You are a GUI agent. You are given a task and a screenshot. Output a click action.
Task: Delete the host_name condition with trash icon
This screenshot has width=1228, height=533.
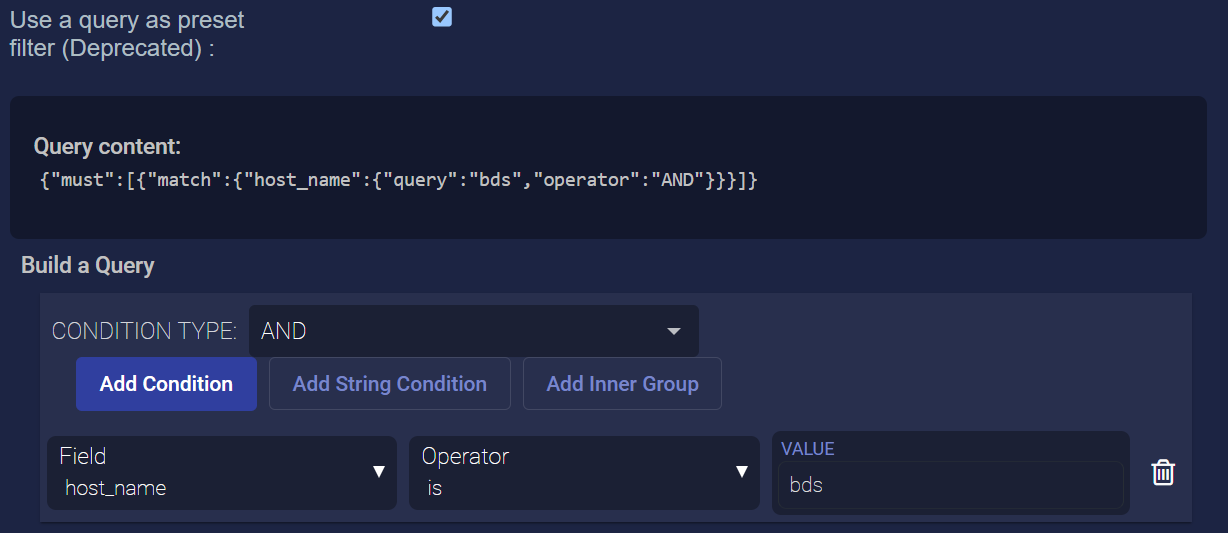(x=1162, y=473)
